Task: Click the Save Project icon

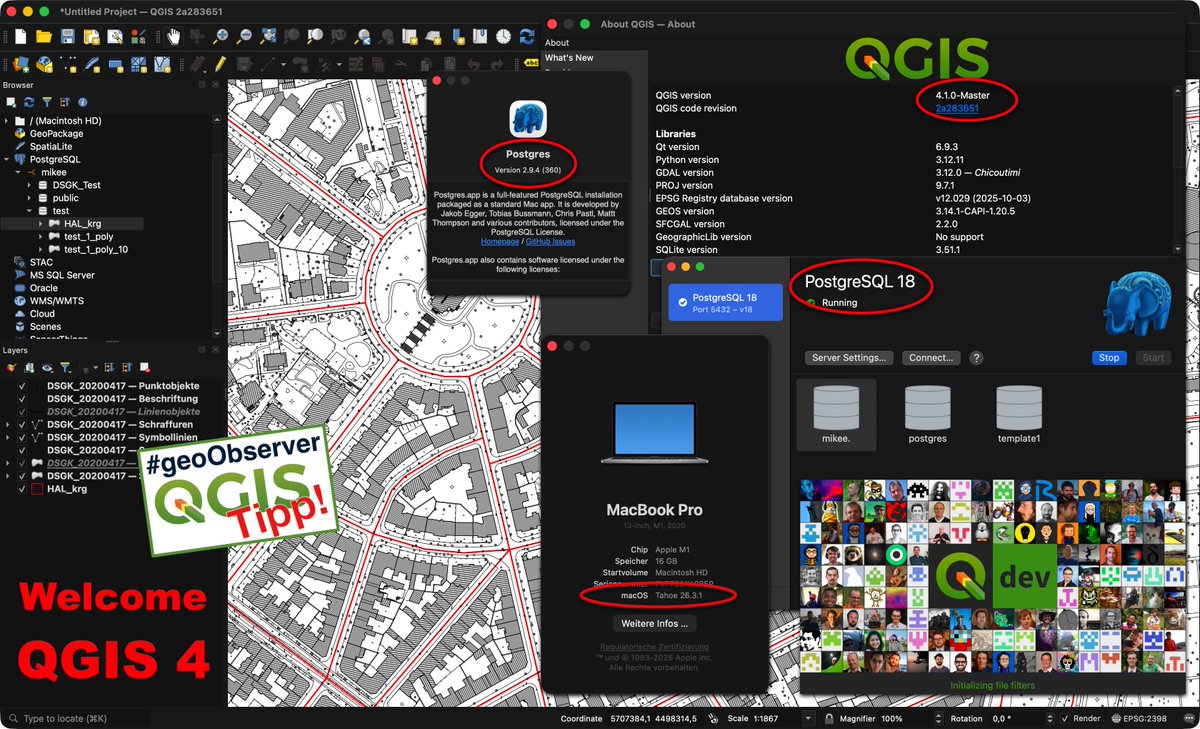Action: [x=66, y=35]
